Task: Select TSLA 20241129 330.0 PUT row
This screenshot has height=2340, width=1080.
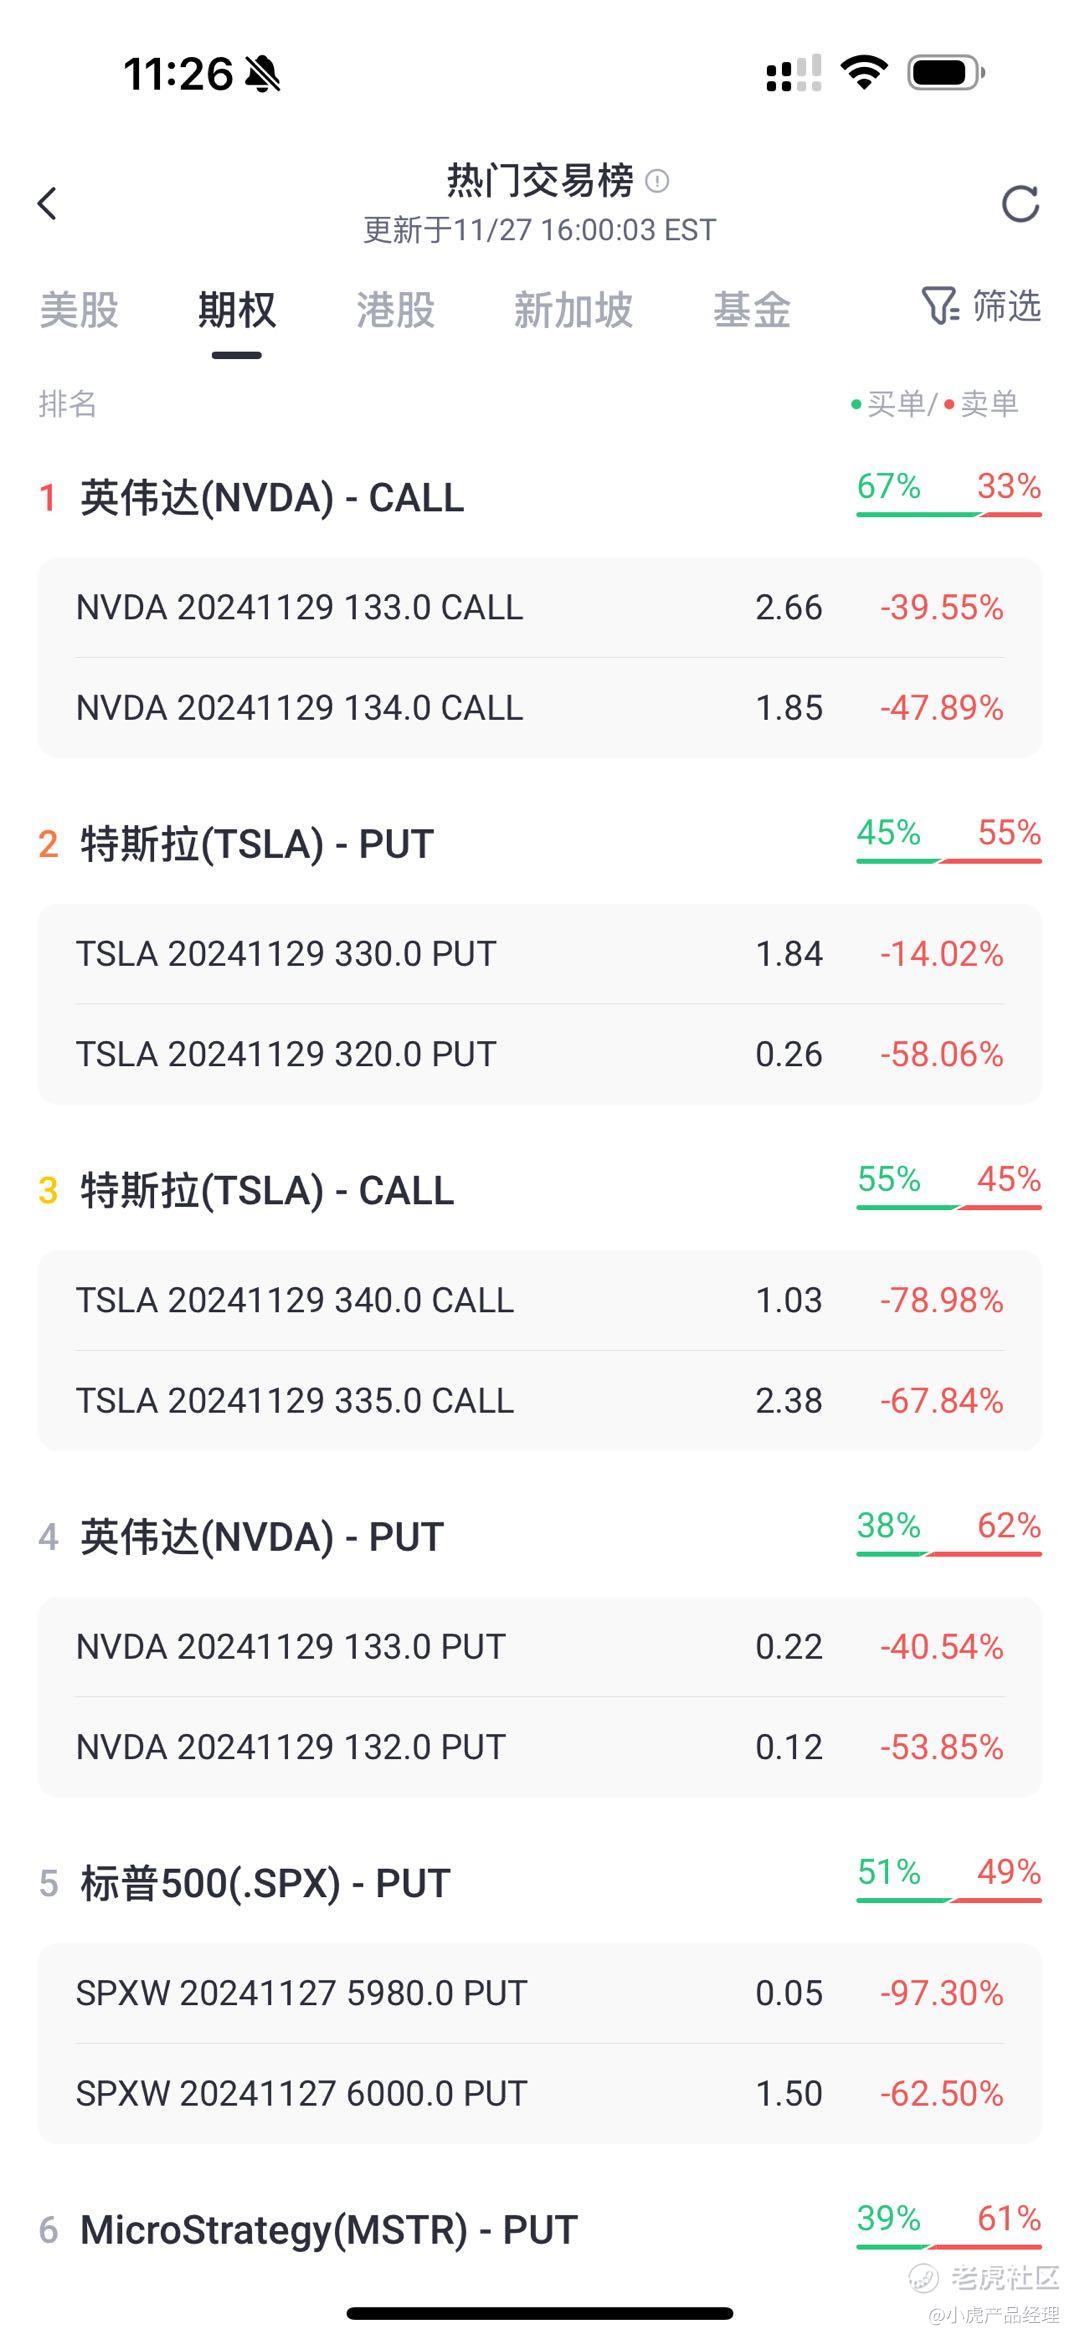Action: [x=540, y=954]
